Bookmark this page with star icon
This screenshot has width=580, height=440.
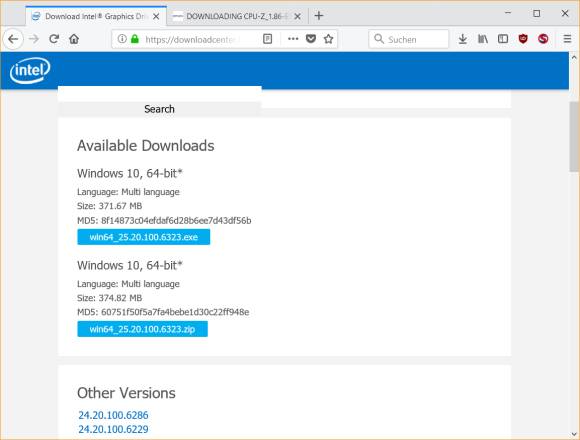tap(328, 39)
